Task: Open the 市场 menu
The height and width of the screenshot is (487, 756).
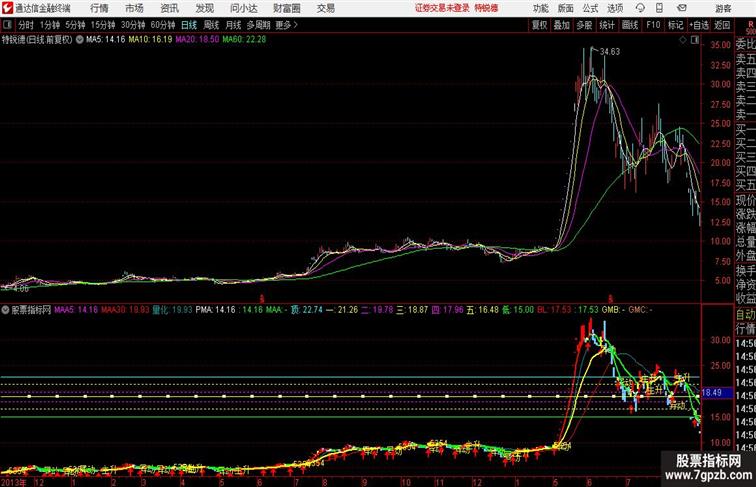Action: pyautogui.click(x=134, y=8)
